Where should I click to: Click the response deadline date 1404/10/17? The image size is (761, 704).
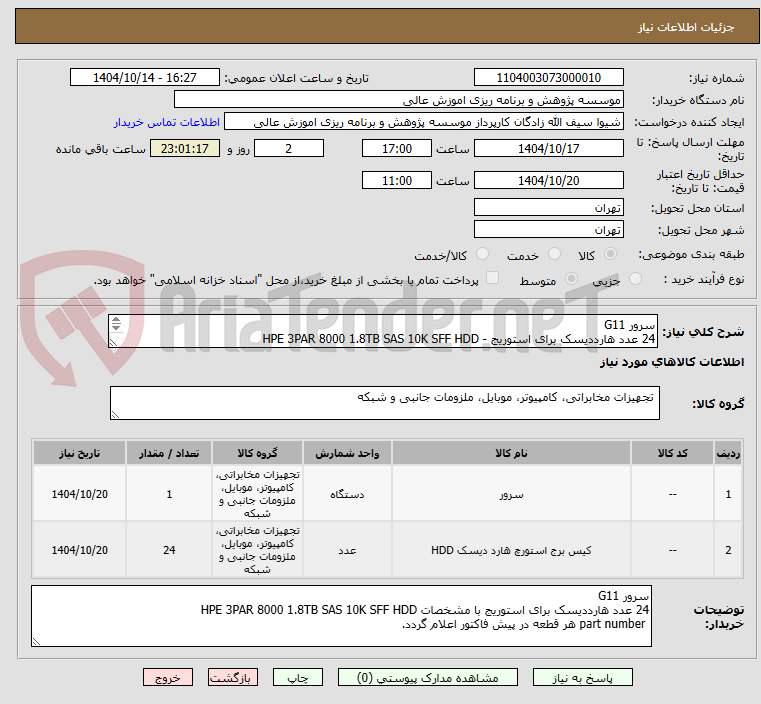548,148
